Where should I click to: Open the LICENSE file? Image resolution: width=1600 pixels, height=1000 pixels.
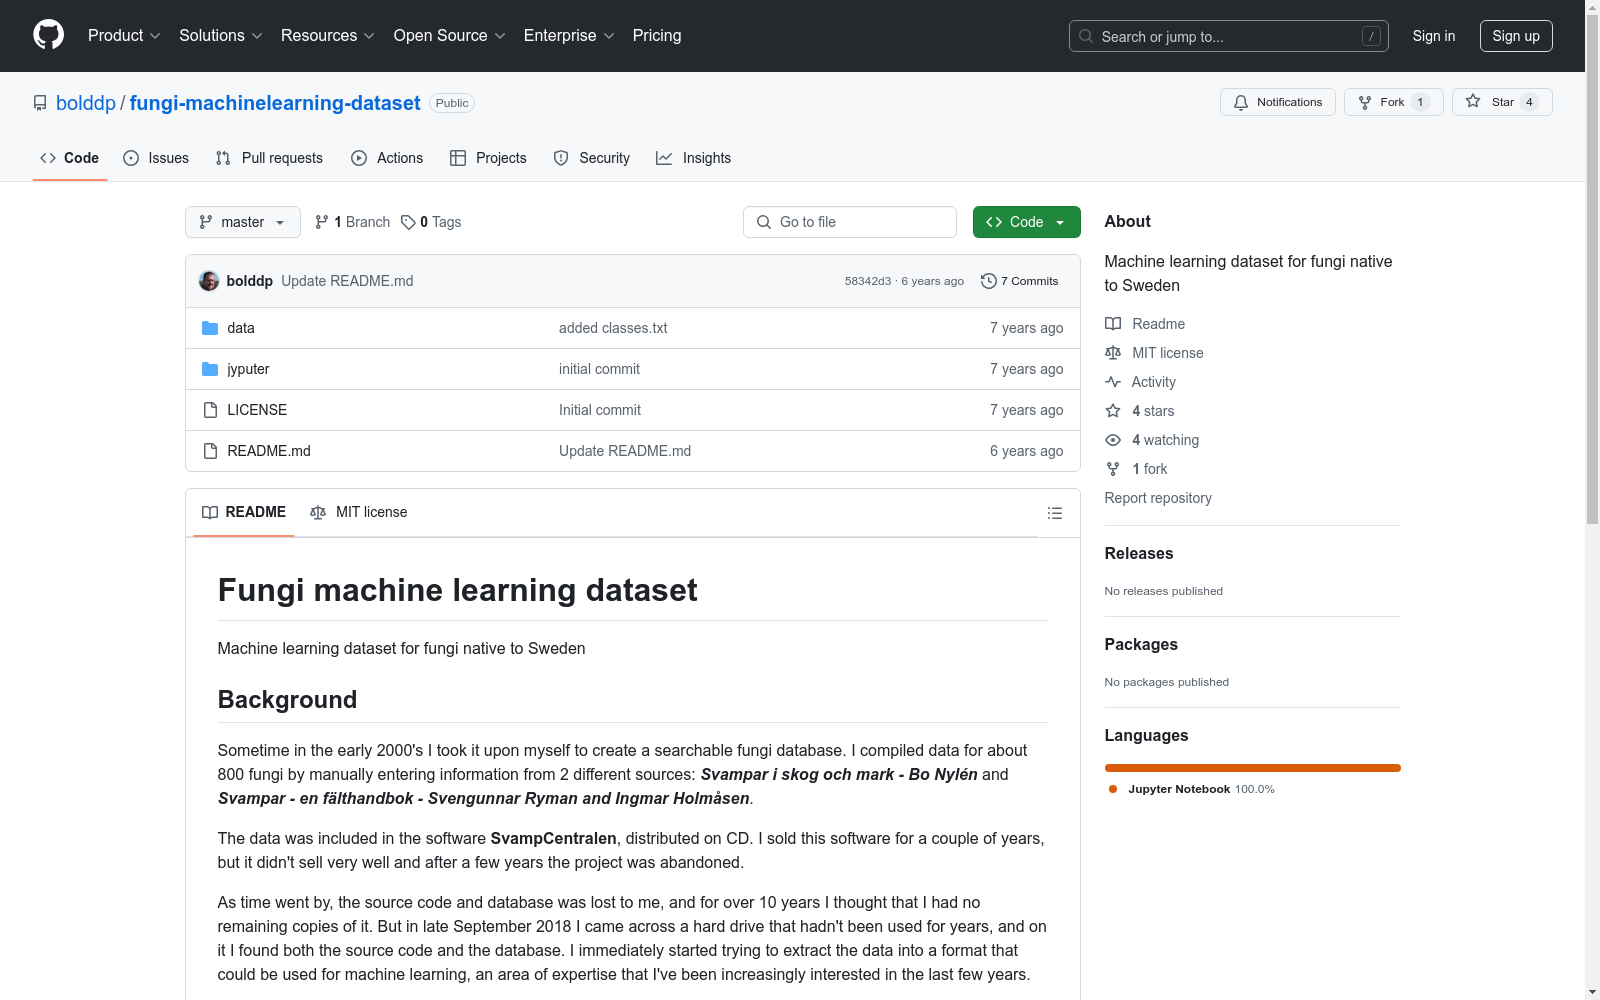coord(257,410)
